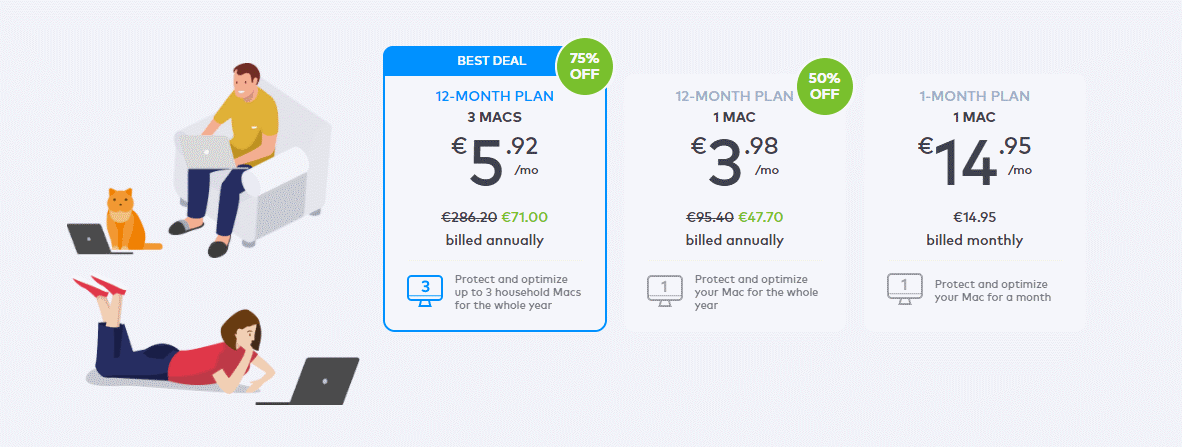This screenshot has height=447, width=1182.
Task: Click the green €47.70 discounted price
Action: pyautogui.click(x=760, y=218)
